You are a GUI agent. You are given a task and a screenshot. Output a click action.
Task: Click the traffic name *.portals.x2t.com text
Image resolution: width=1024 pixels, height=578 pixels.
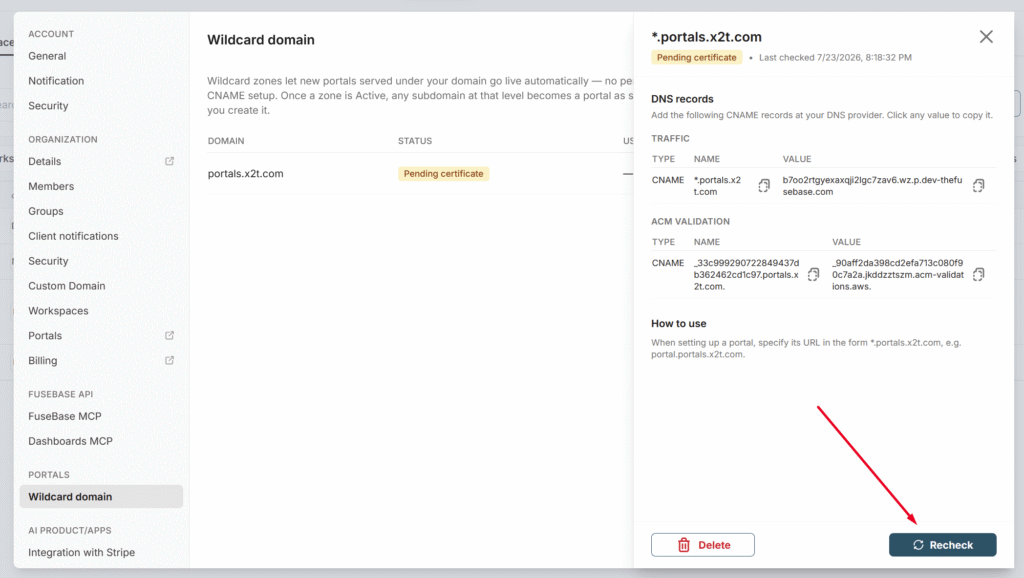click(717, 186)
